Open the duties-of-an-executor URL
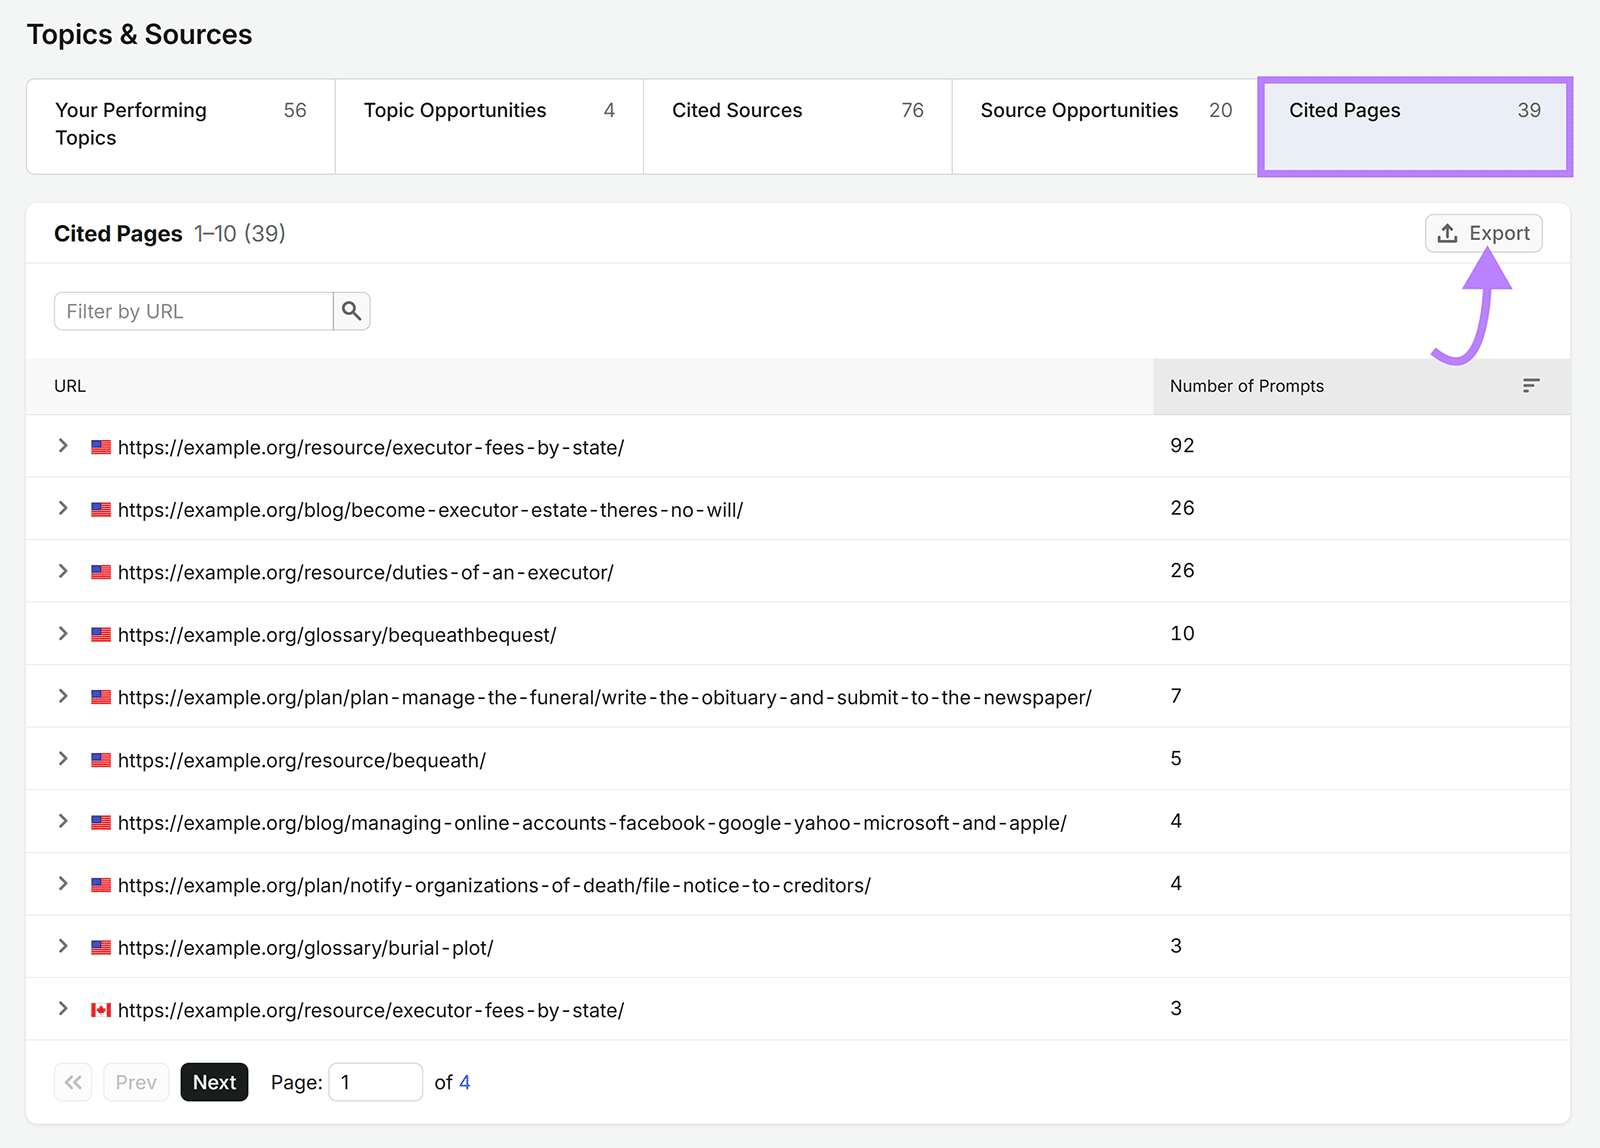The image size is (1600, 1148). [366, 573]
